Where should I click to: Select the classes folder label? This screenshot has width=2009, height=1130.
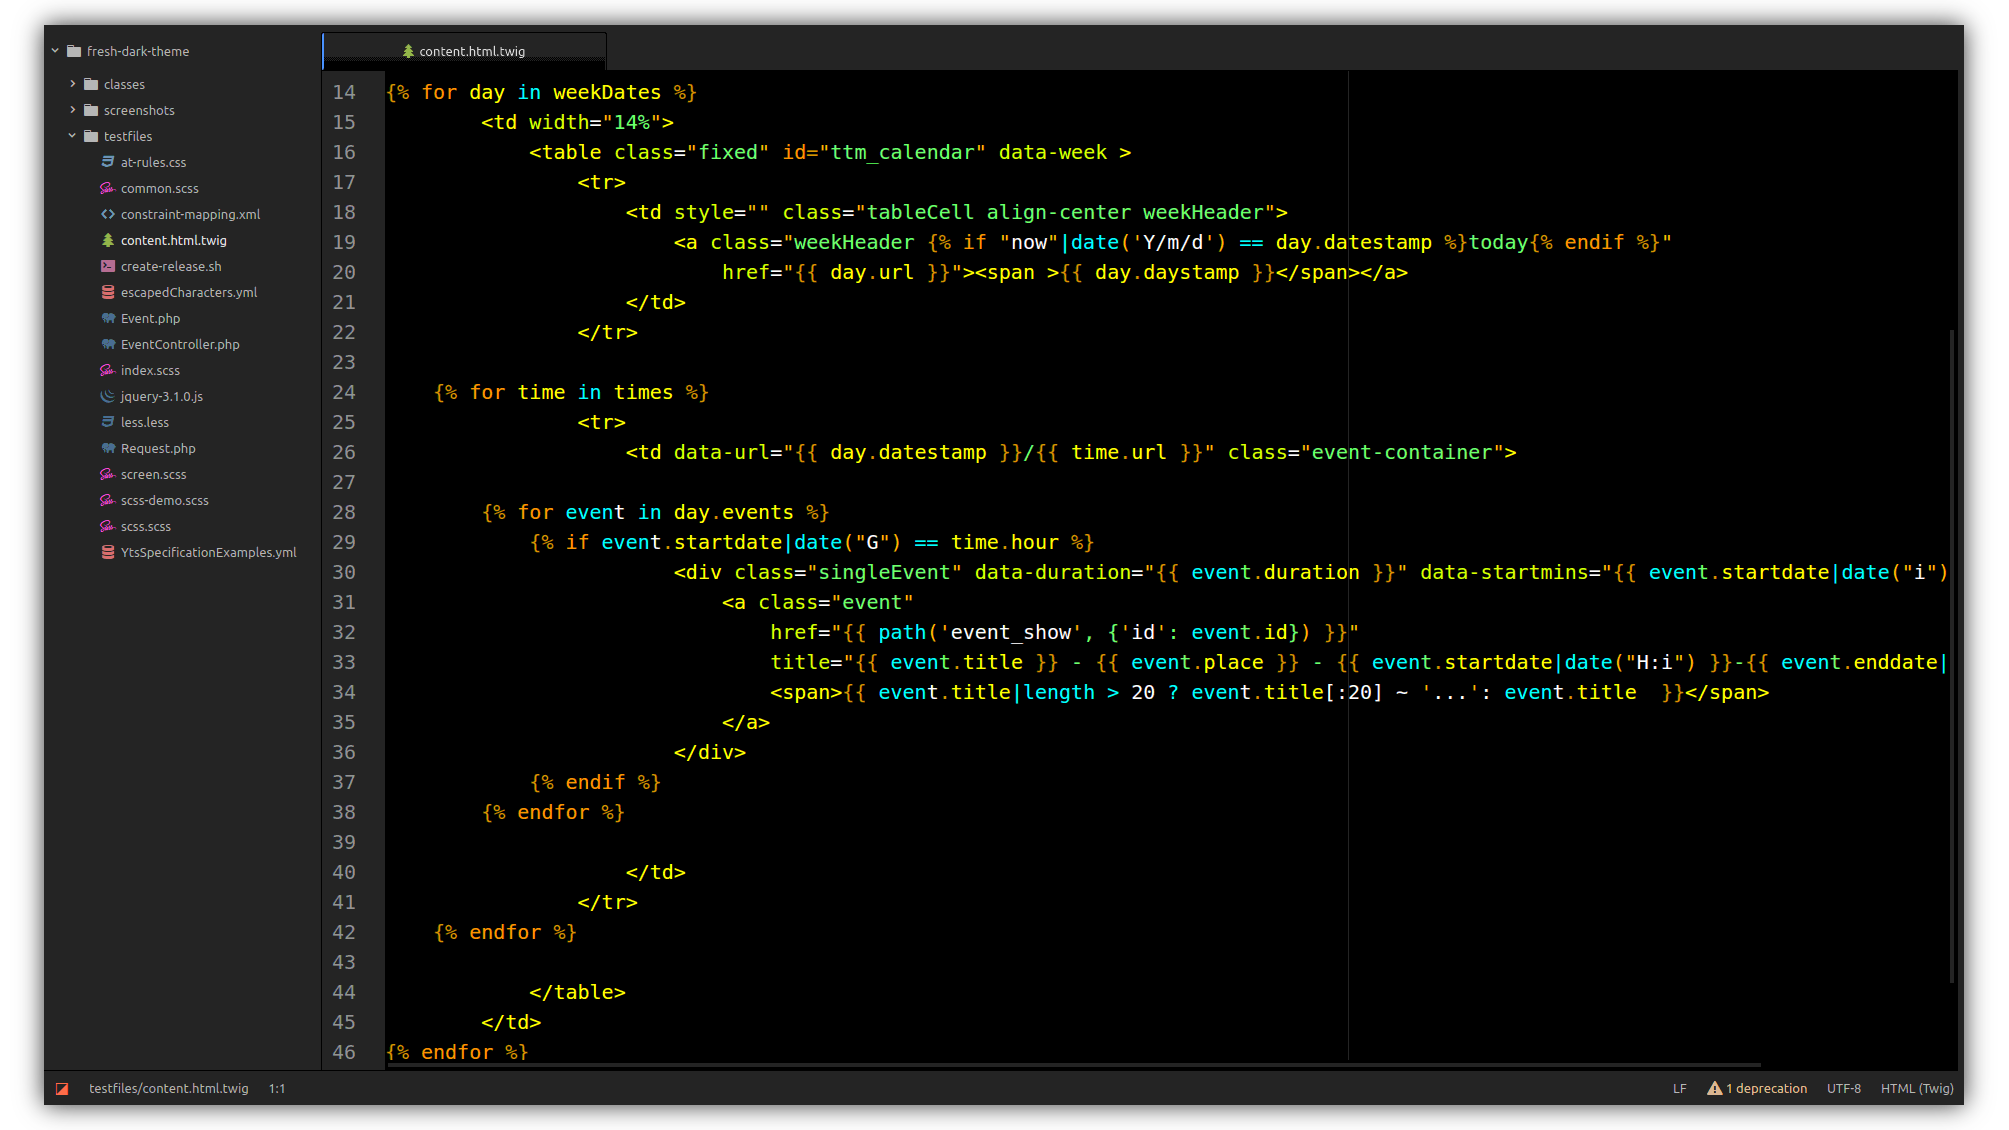pos(124,84)
